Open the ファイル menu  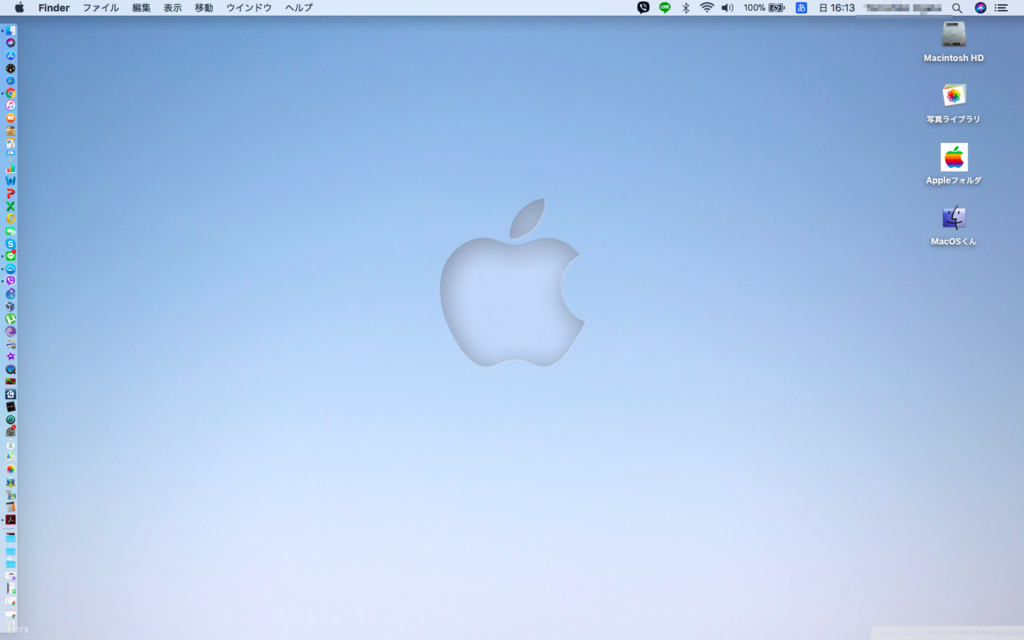pos(101,8)
